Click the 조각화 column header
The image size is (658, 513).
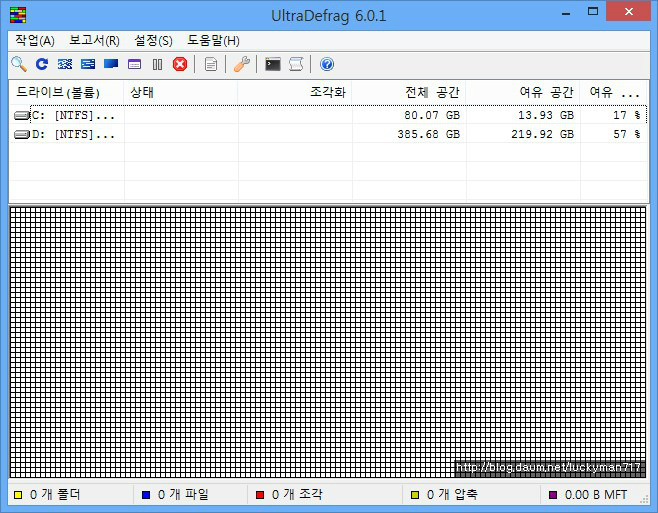coord(295,92)
